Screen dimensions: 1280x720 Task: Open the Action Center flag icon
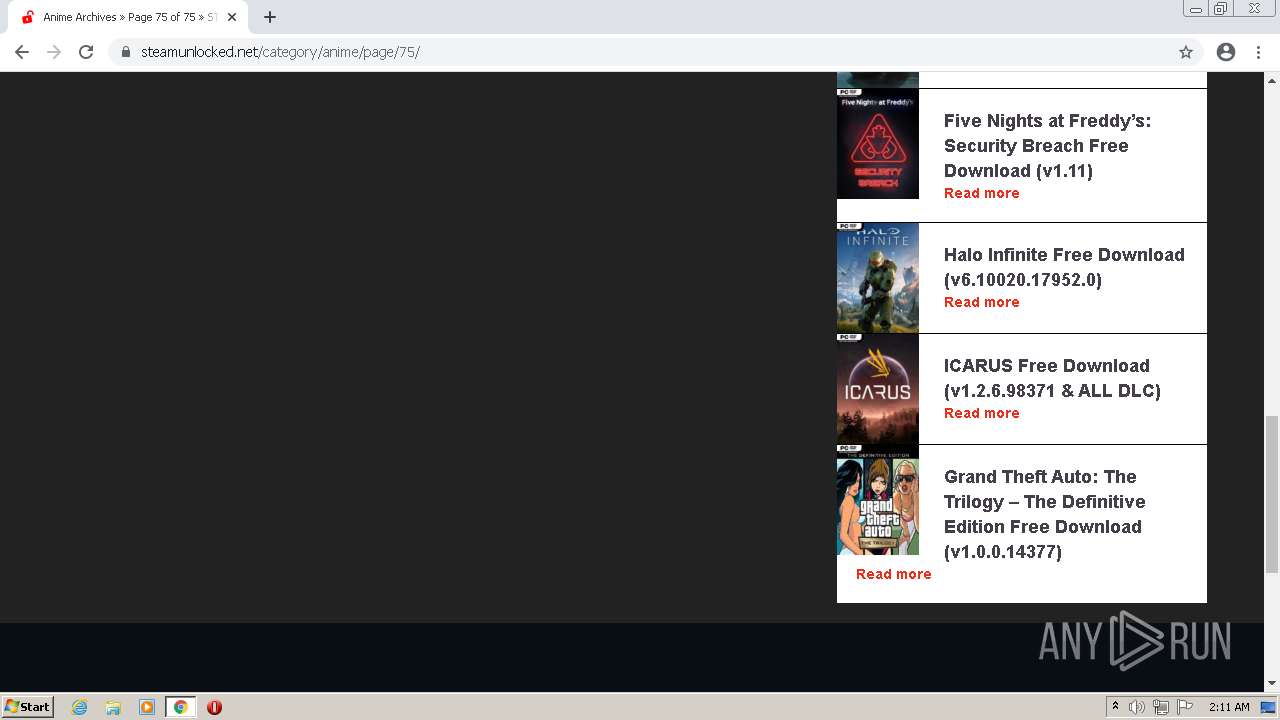point(1185,707)
